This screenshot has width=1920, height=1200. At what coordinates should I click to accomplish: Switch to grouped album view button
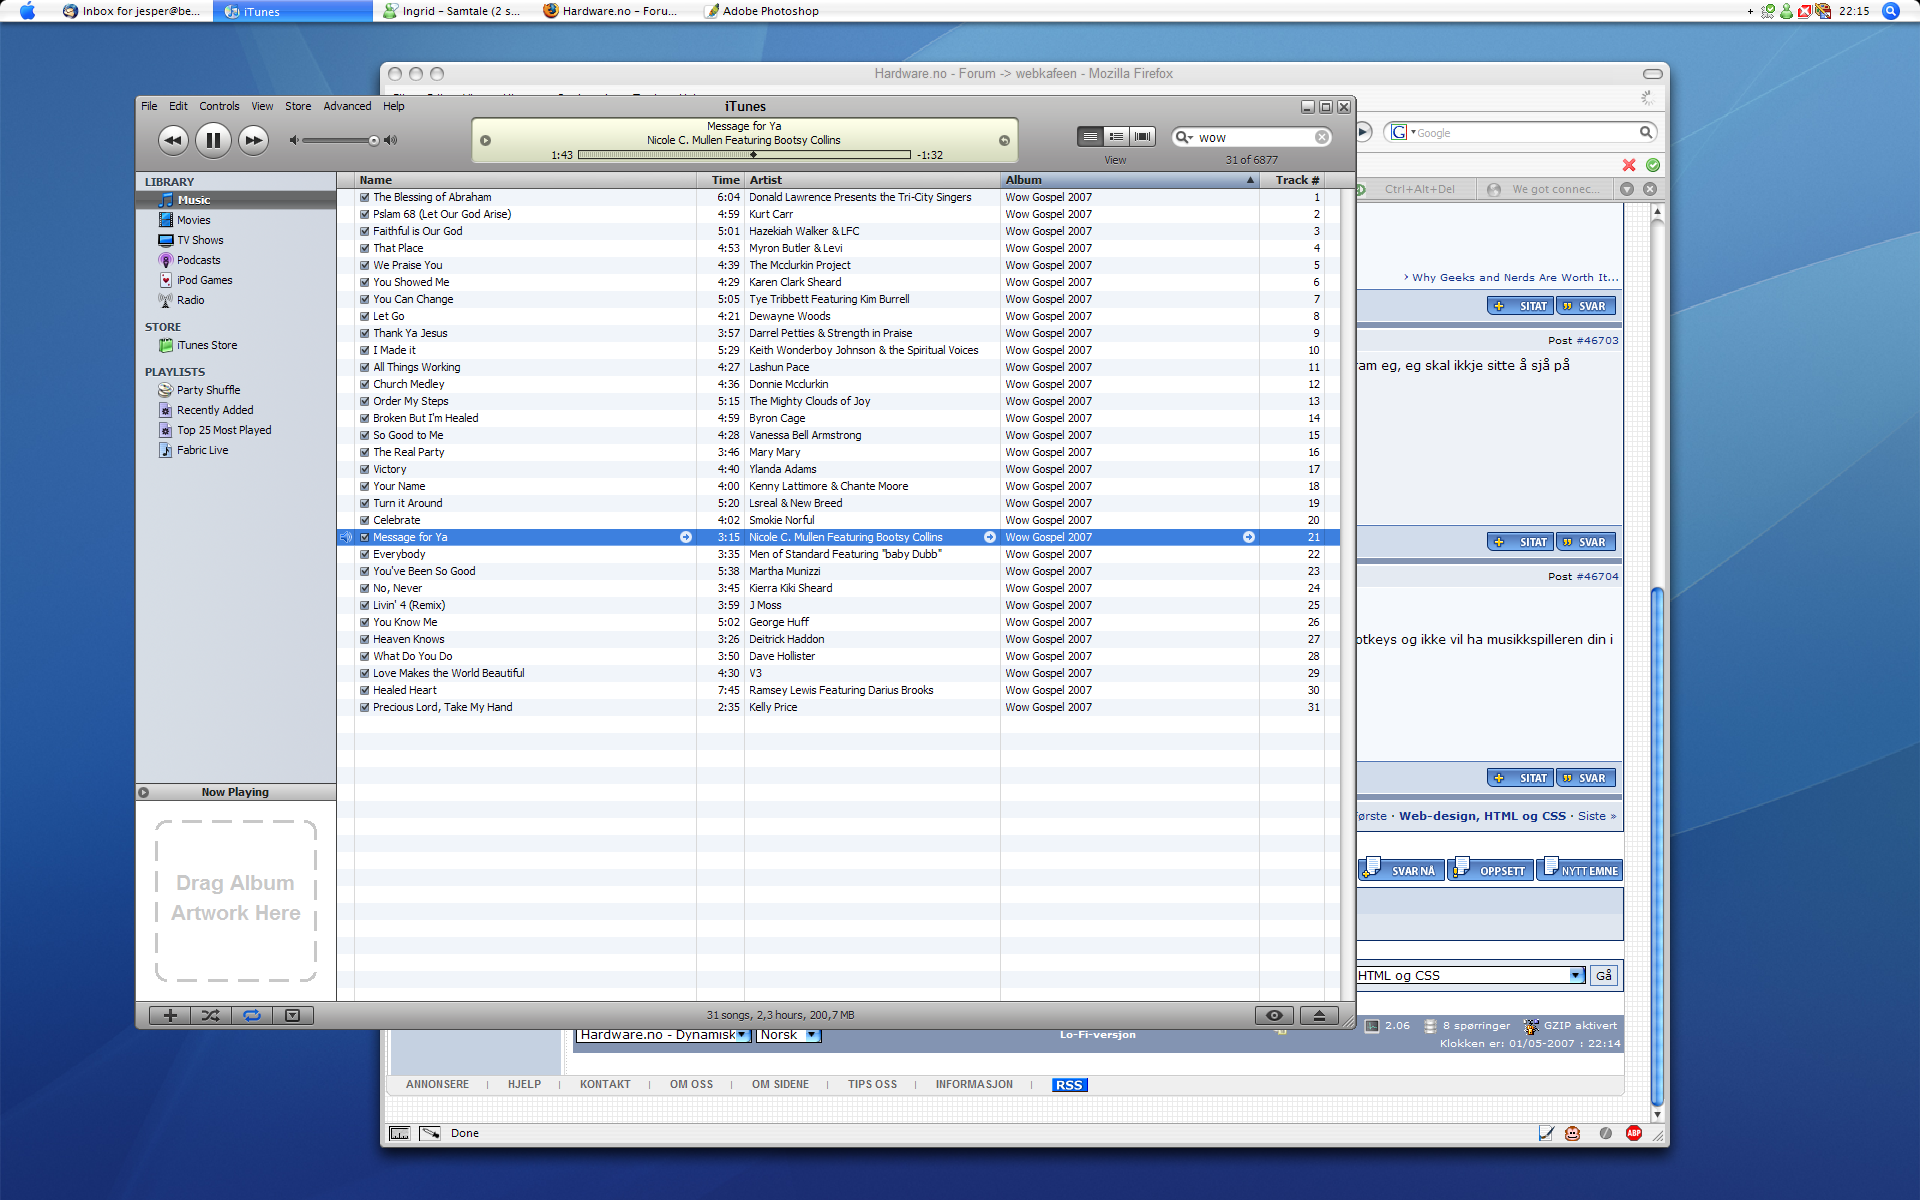[x=1116, y=136]
